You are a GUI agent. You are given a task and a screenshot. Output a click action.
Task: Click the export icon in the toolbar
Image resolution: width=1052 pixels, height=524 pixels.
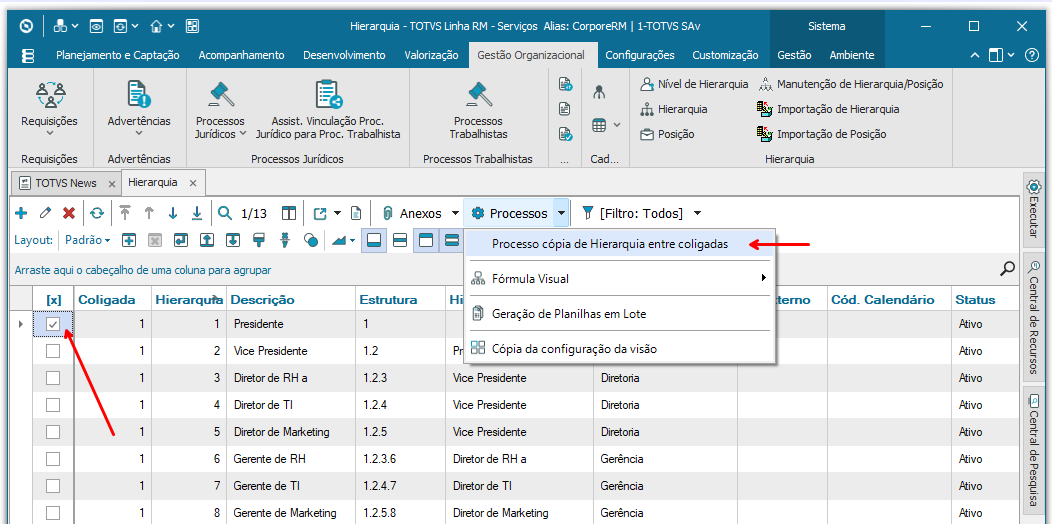(x=320, y=213)
